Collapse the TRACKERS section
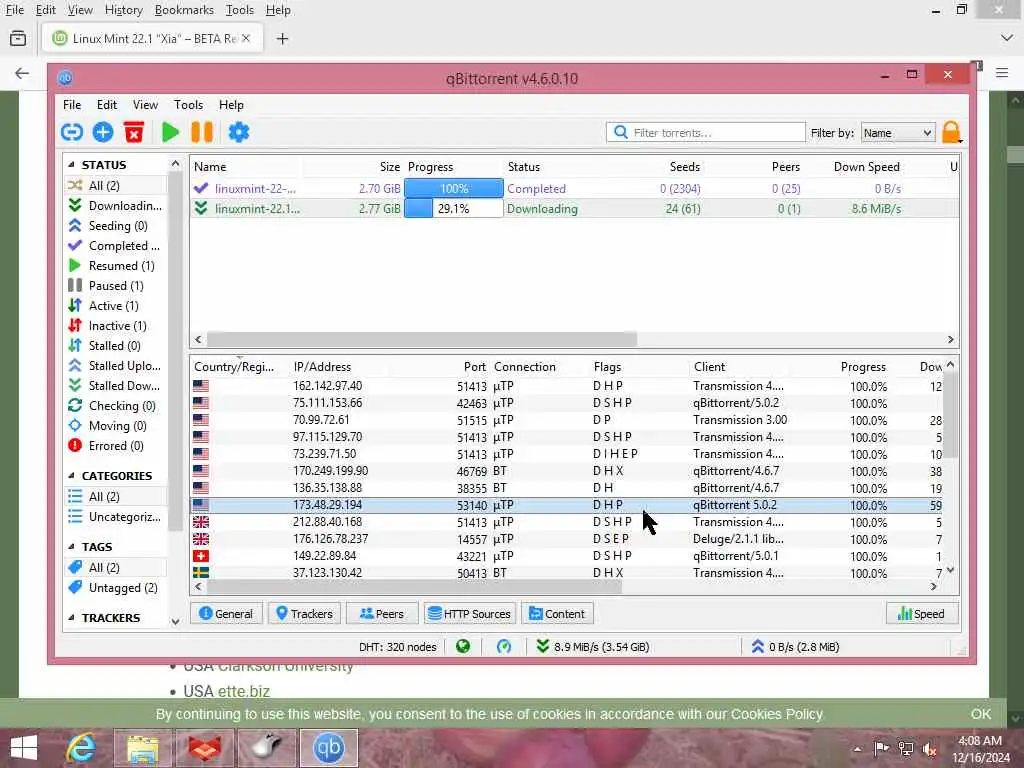 pos(71,618)
